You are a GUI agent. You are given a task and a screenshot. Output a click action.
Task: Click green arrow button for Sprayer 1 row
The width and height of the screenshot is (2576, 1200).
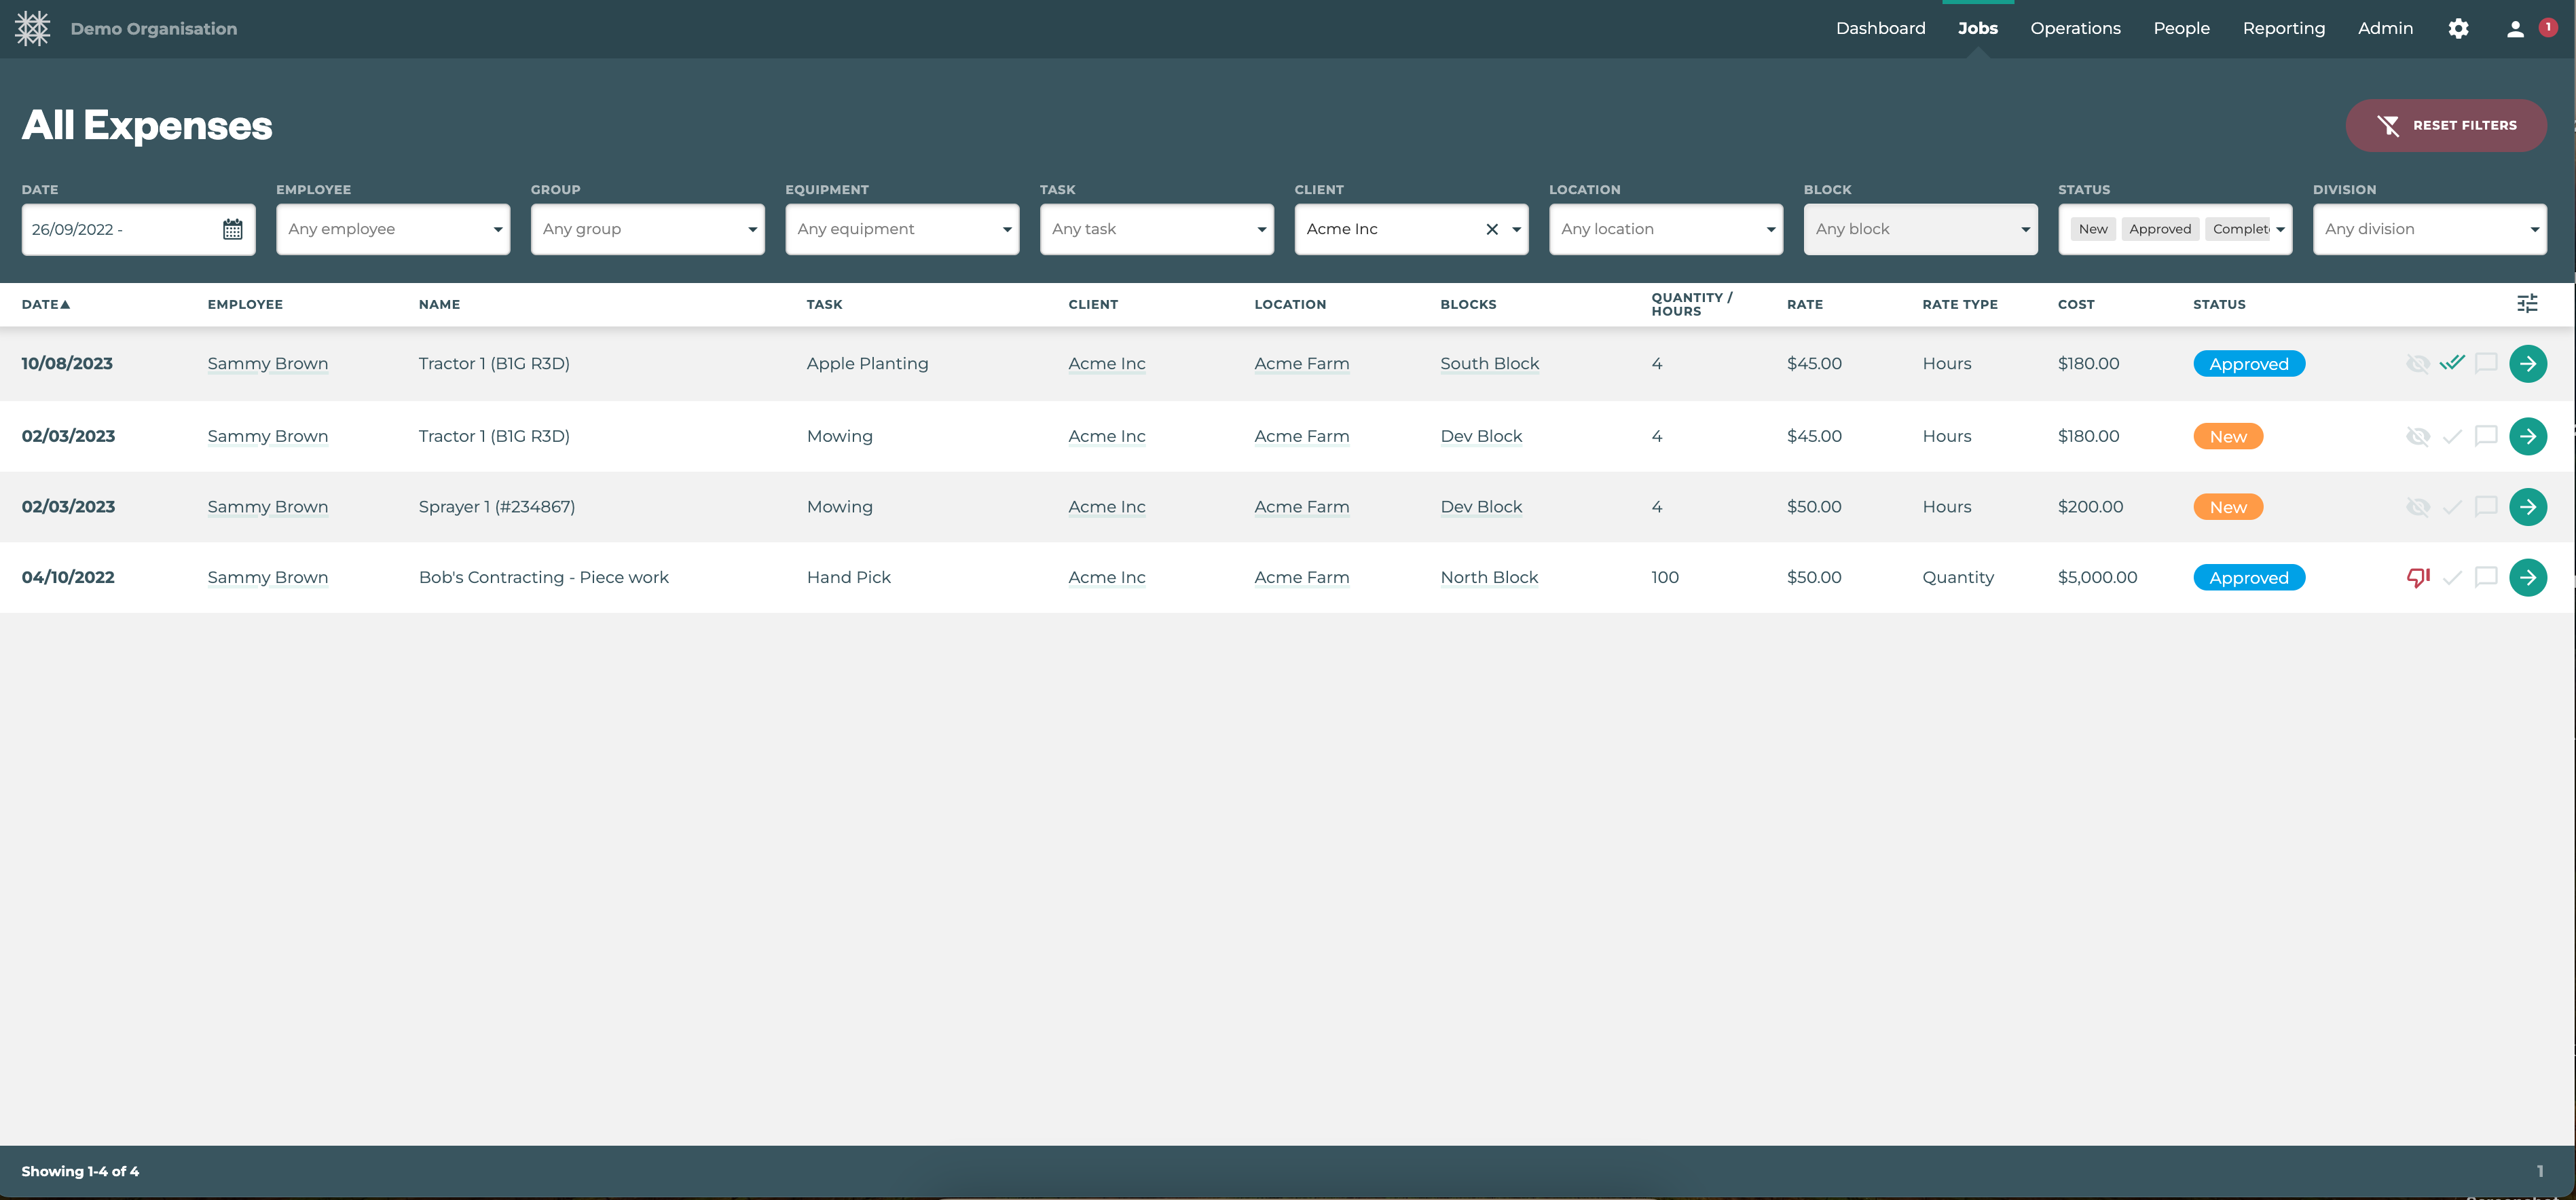(2527, 507)
